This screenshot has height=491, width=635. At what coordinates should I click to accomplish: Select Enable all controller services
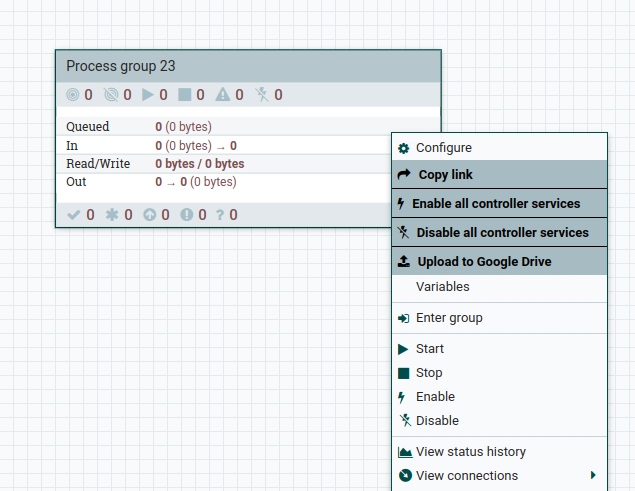495,204
